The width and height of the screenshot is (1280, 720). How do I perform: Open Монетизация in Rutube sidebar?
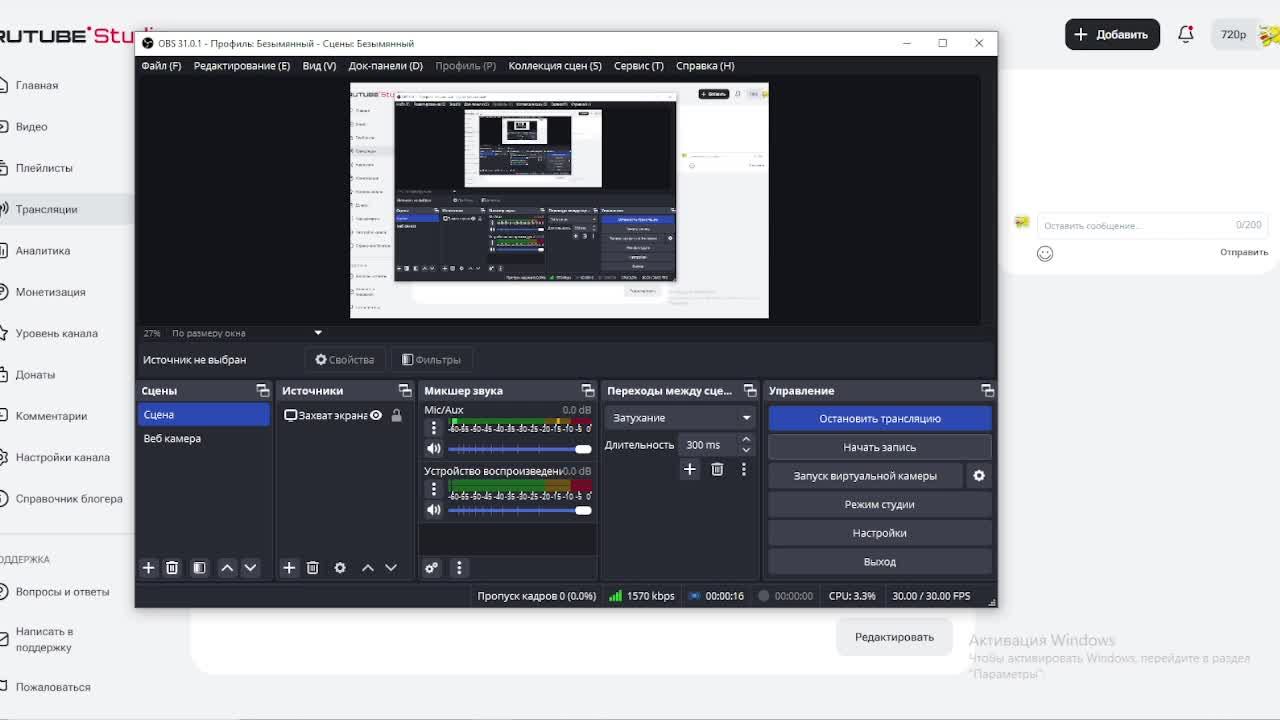click(50, 292)
